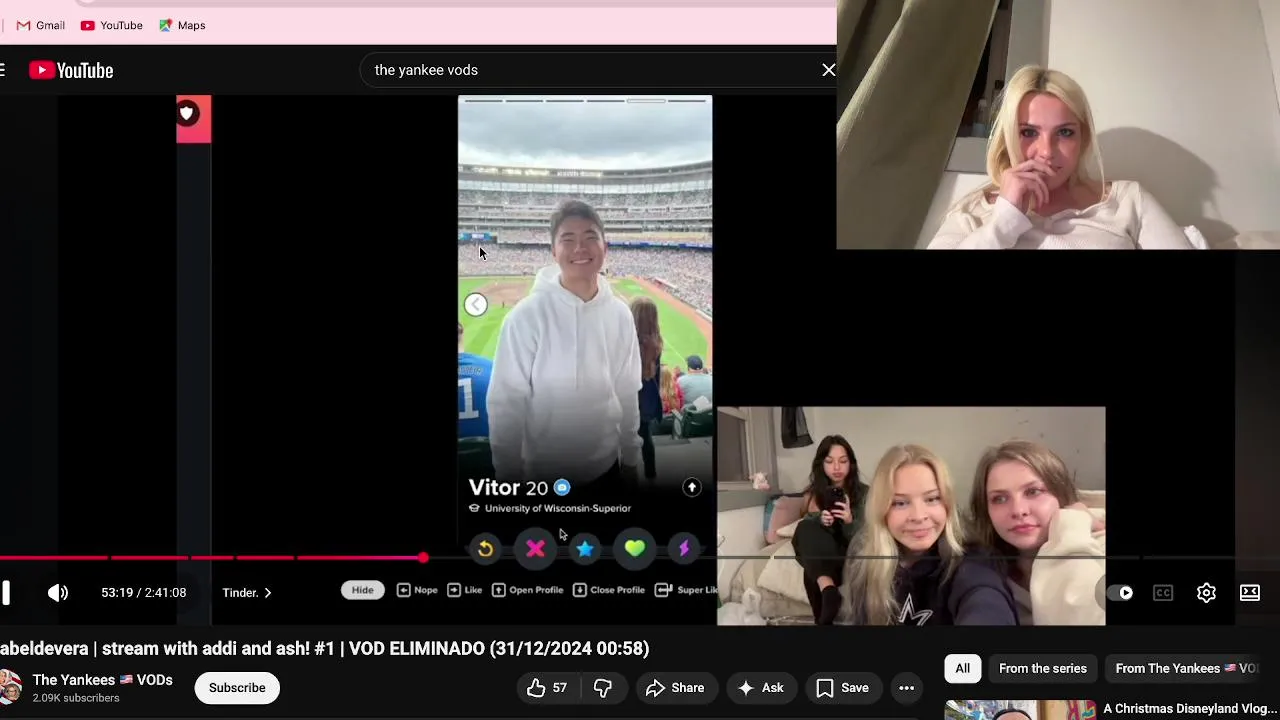Select the 'From the series' chip
1280x720 pixels.
pos(1042,669)
